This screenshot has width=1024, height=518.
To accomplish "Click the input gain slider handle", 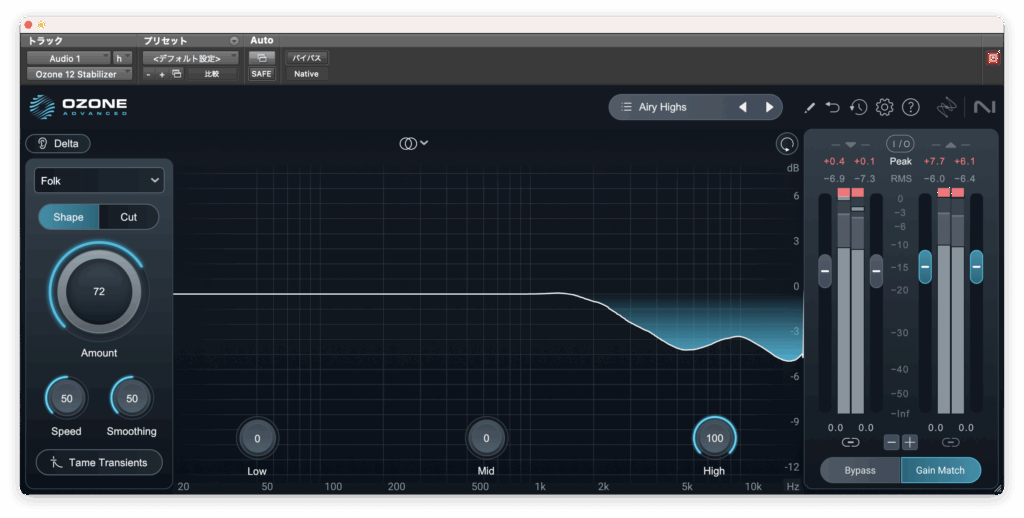I will click(825, 270).
